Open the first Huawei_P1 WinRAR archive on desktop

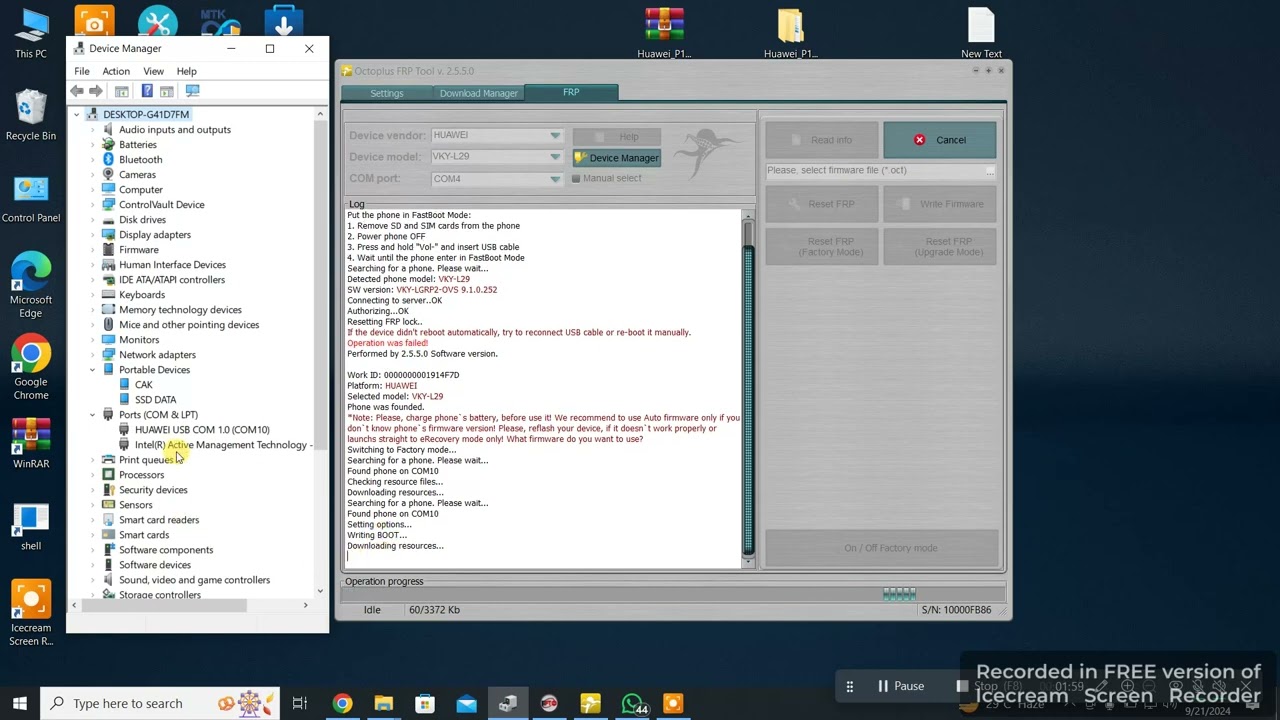coord(664,33)
